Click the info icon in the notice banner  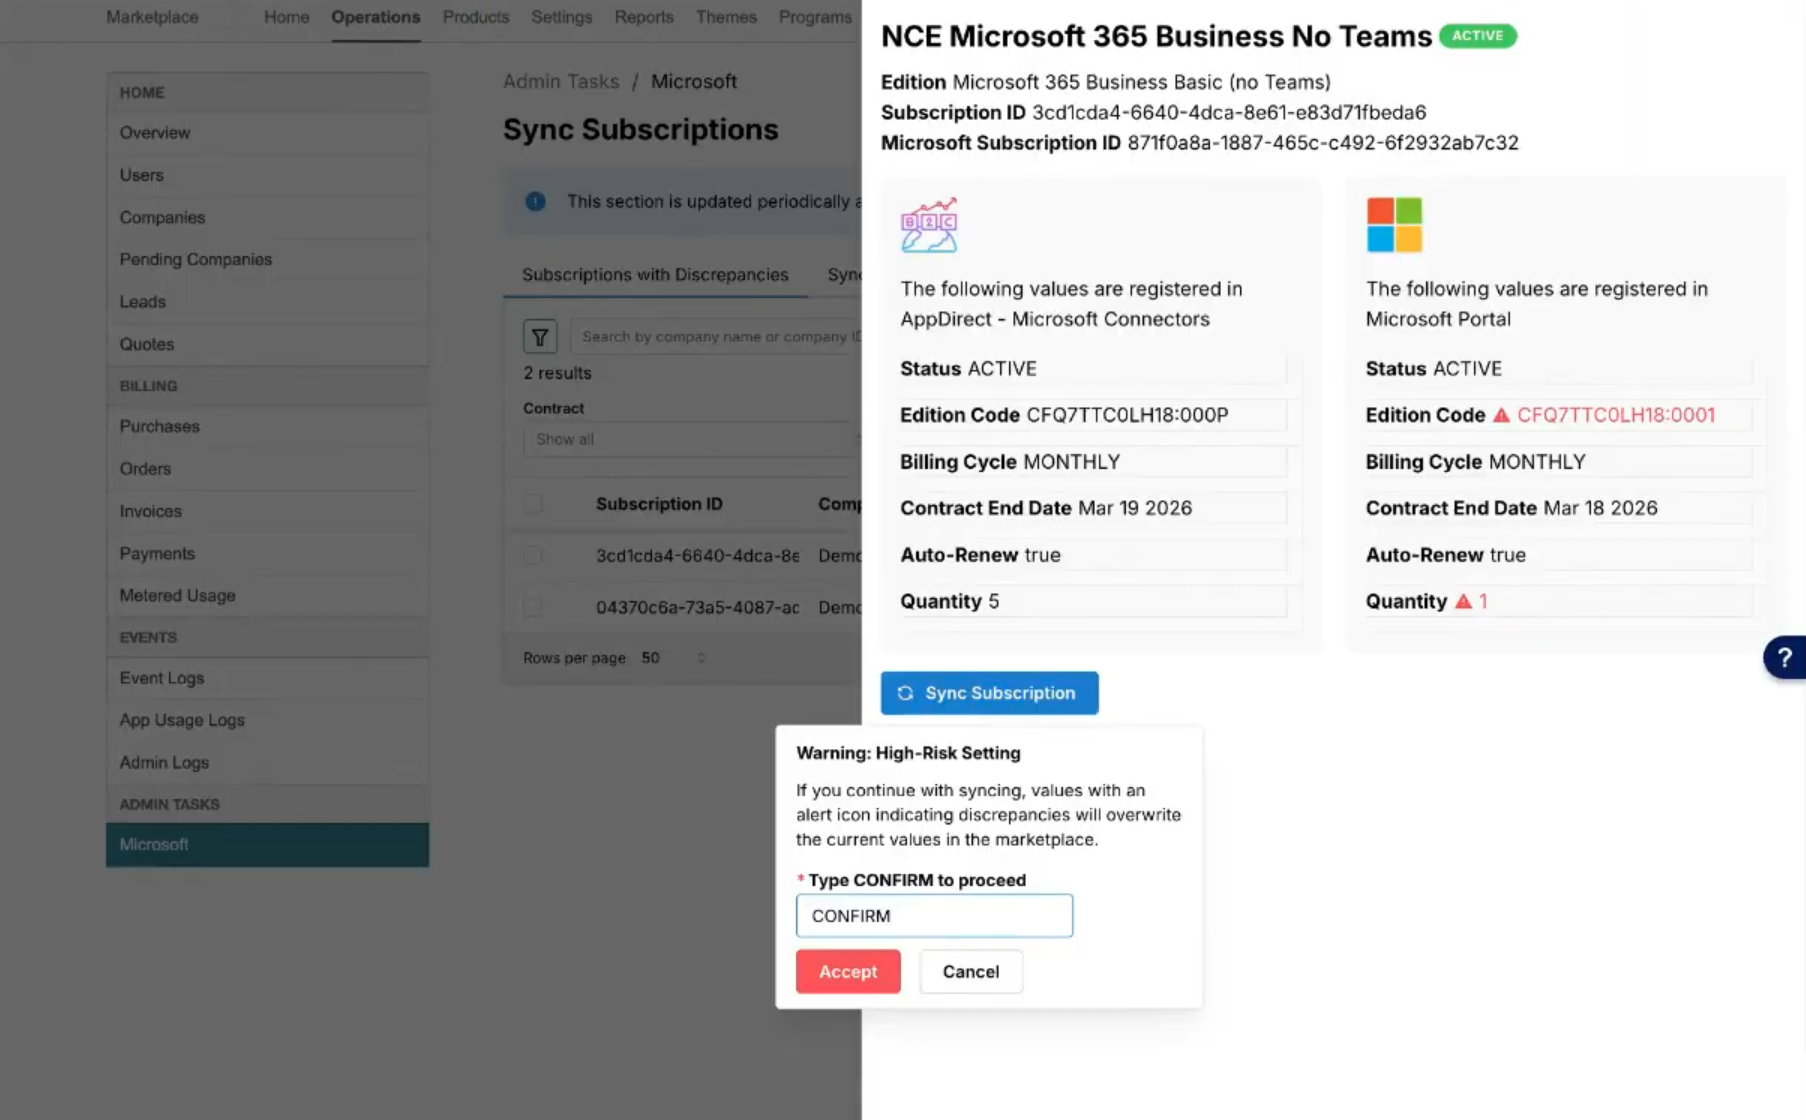[535, 201]
